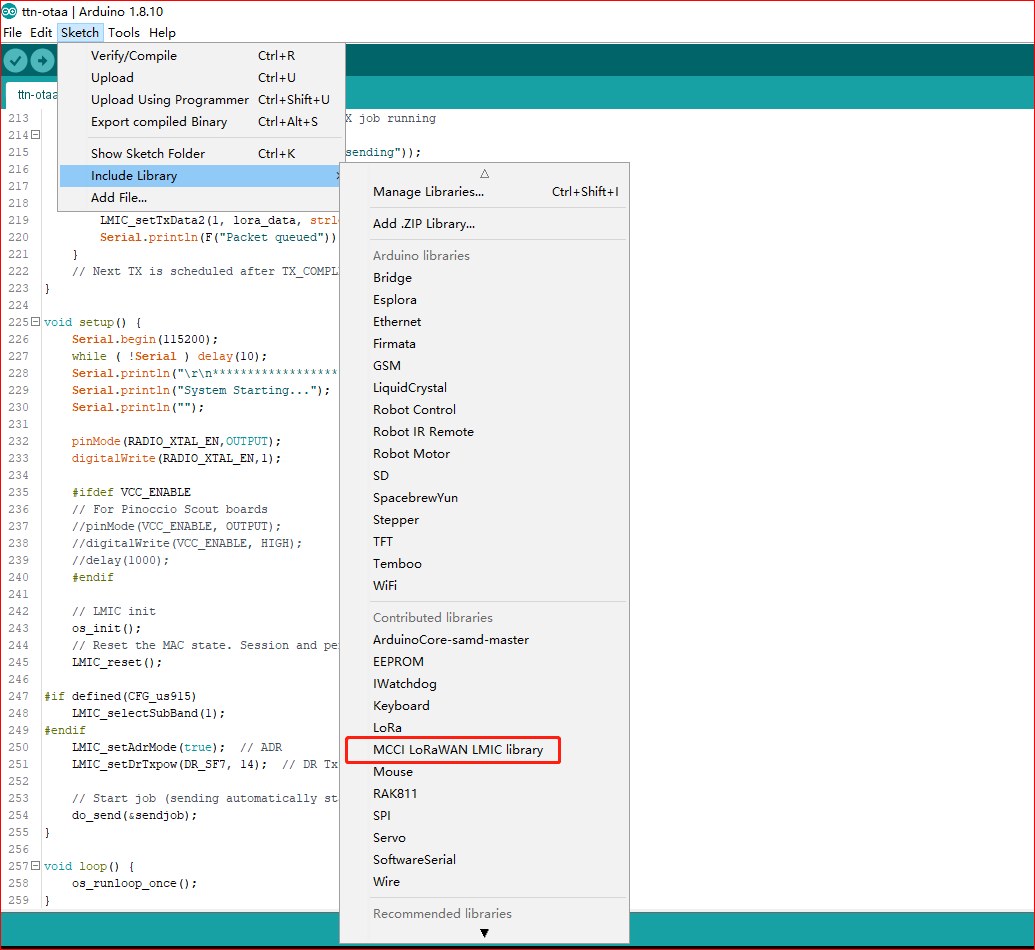Expand Include Library submenu entry
The width and height of the screenshot is (1035, 950).
[x=201, y=176]
